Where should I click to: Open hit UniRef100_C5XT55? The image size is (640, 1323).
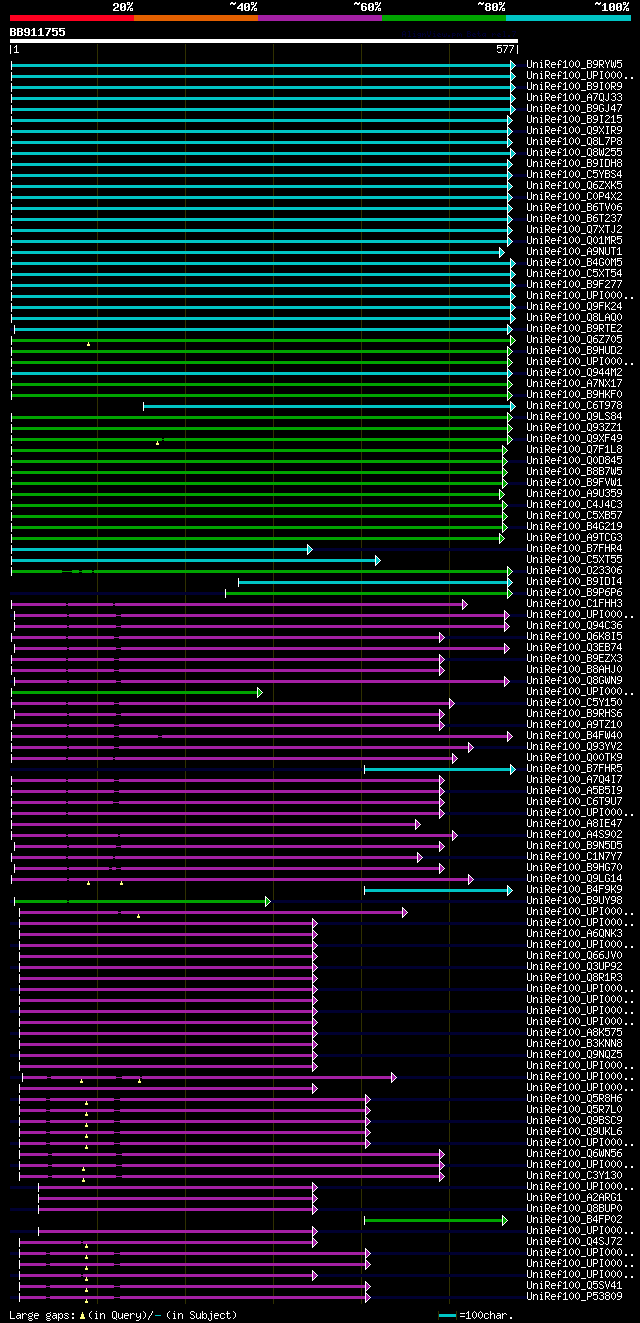574,559
